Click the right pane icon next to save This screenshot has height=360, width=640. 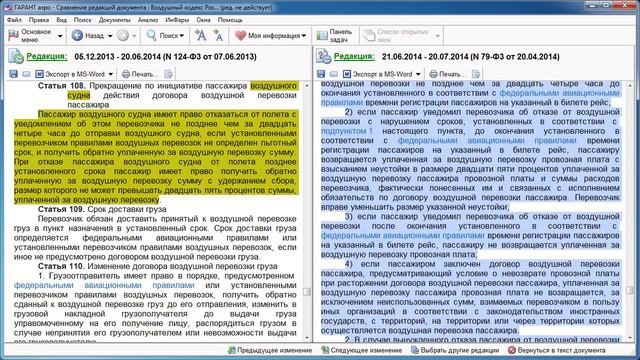point(333,74)
